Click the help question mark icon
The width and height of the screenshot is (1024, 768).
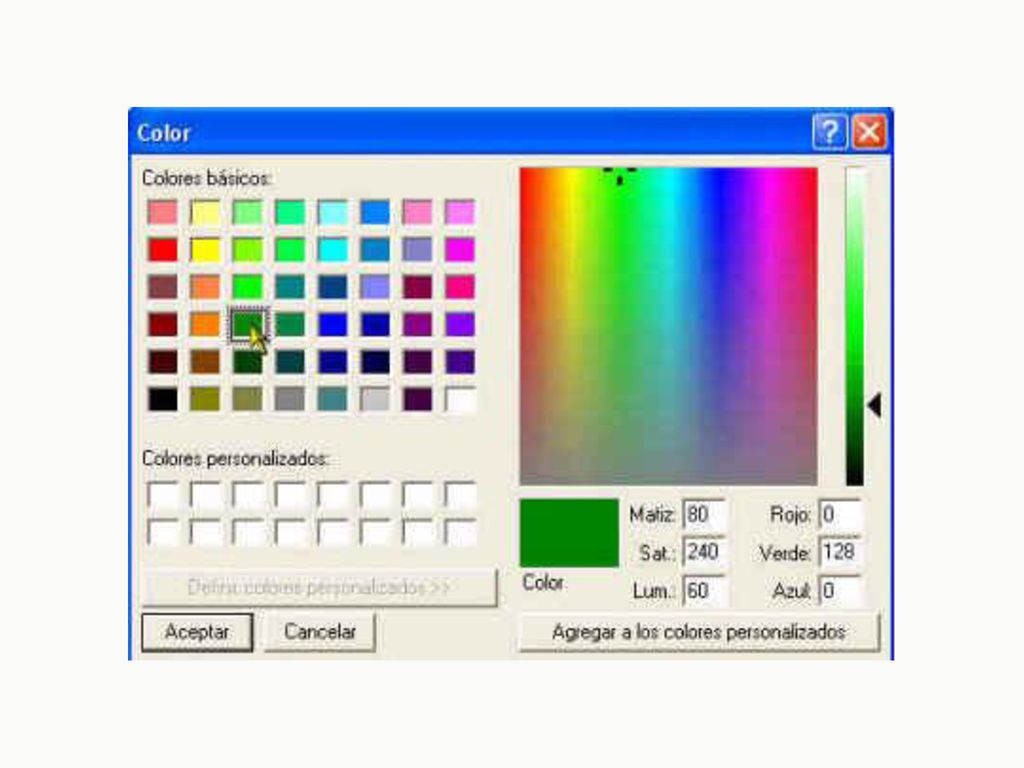point(829,133)
